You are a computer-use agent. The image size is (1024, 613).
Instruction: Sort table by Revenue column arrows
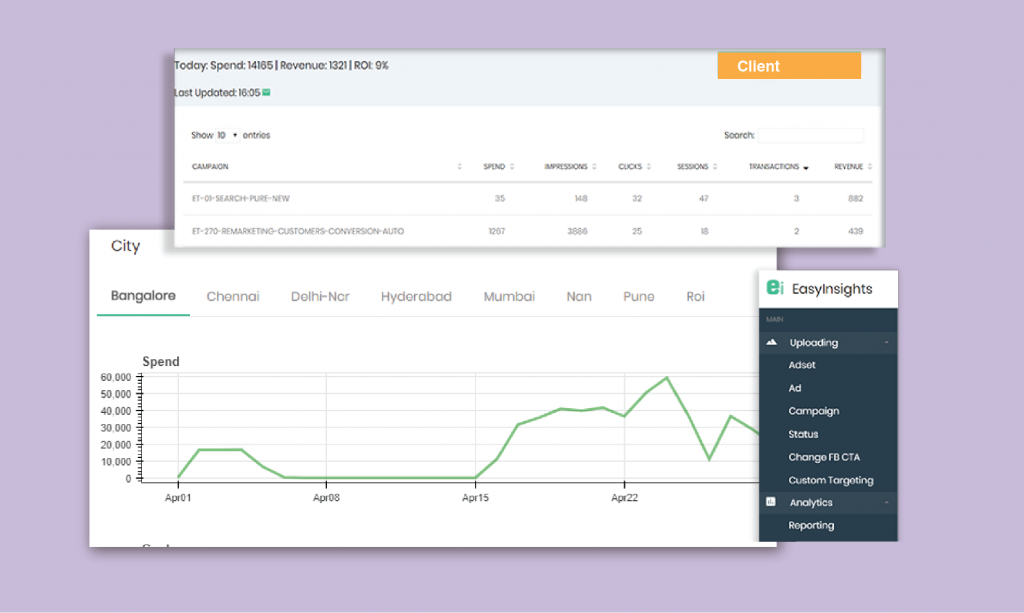870,166
